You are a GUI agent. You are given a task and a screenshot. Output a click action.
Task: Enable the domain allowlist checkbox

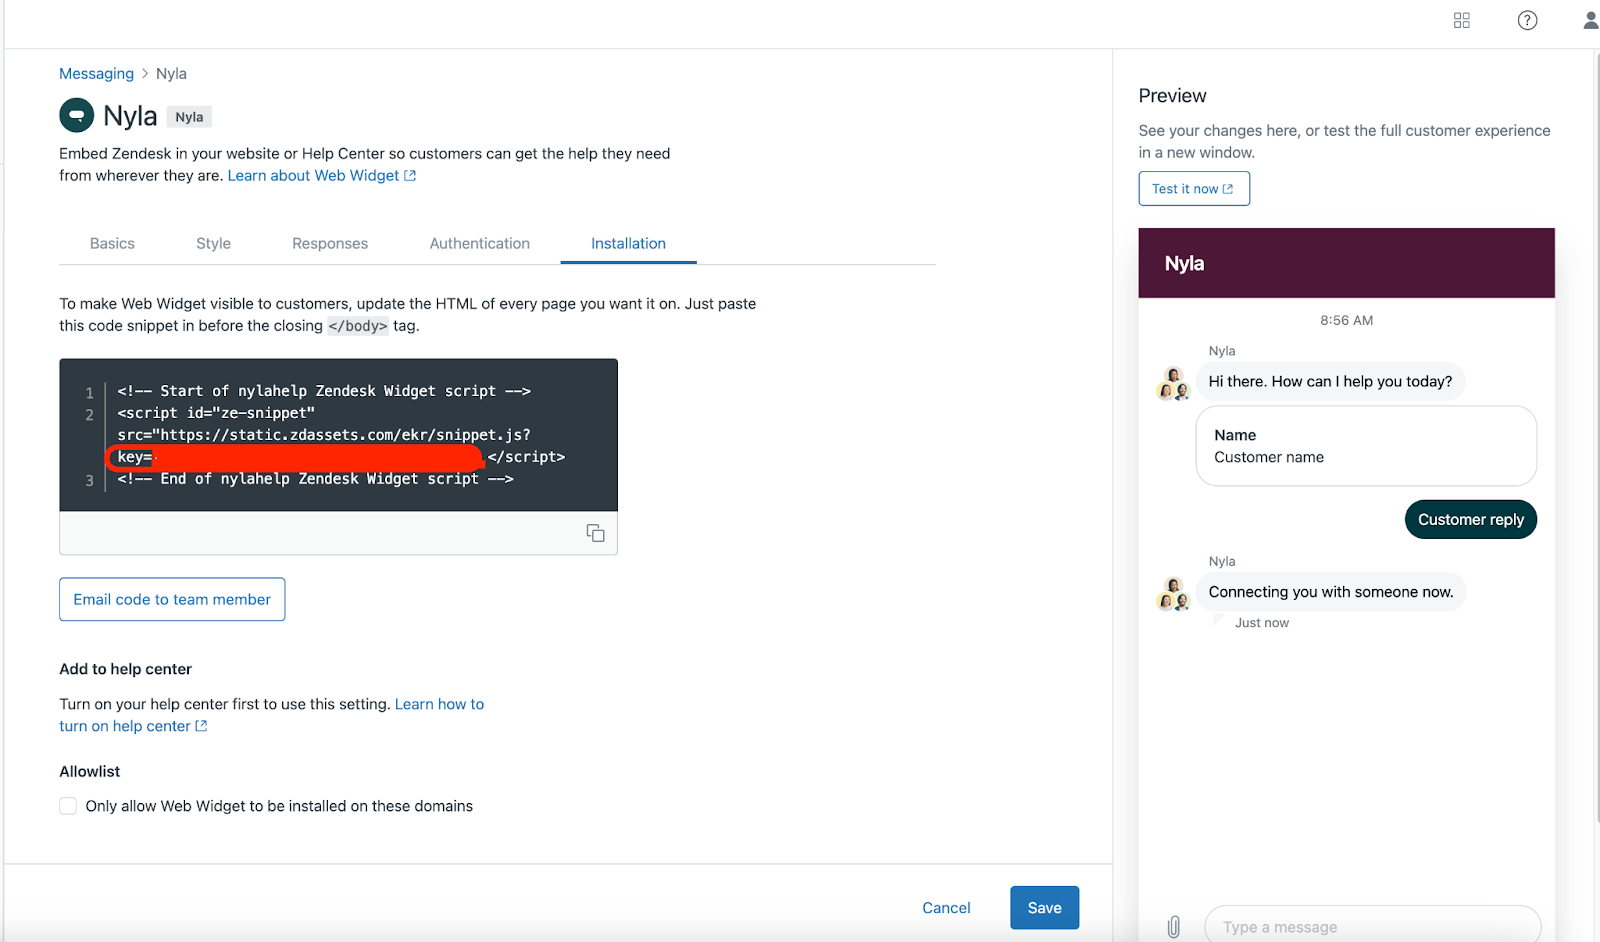[67, 805]
